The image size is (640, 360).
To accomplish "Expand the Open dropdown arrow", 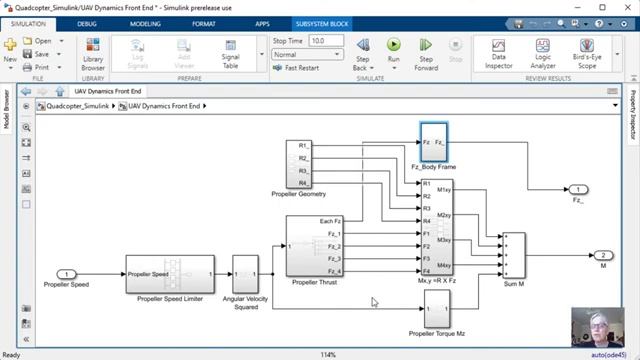I will coord(61,41).
